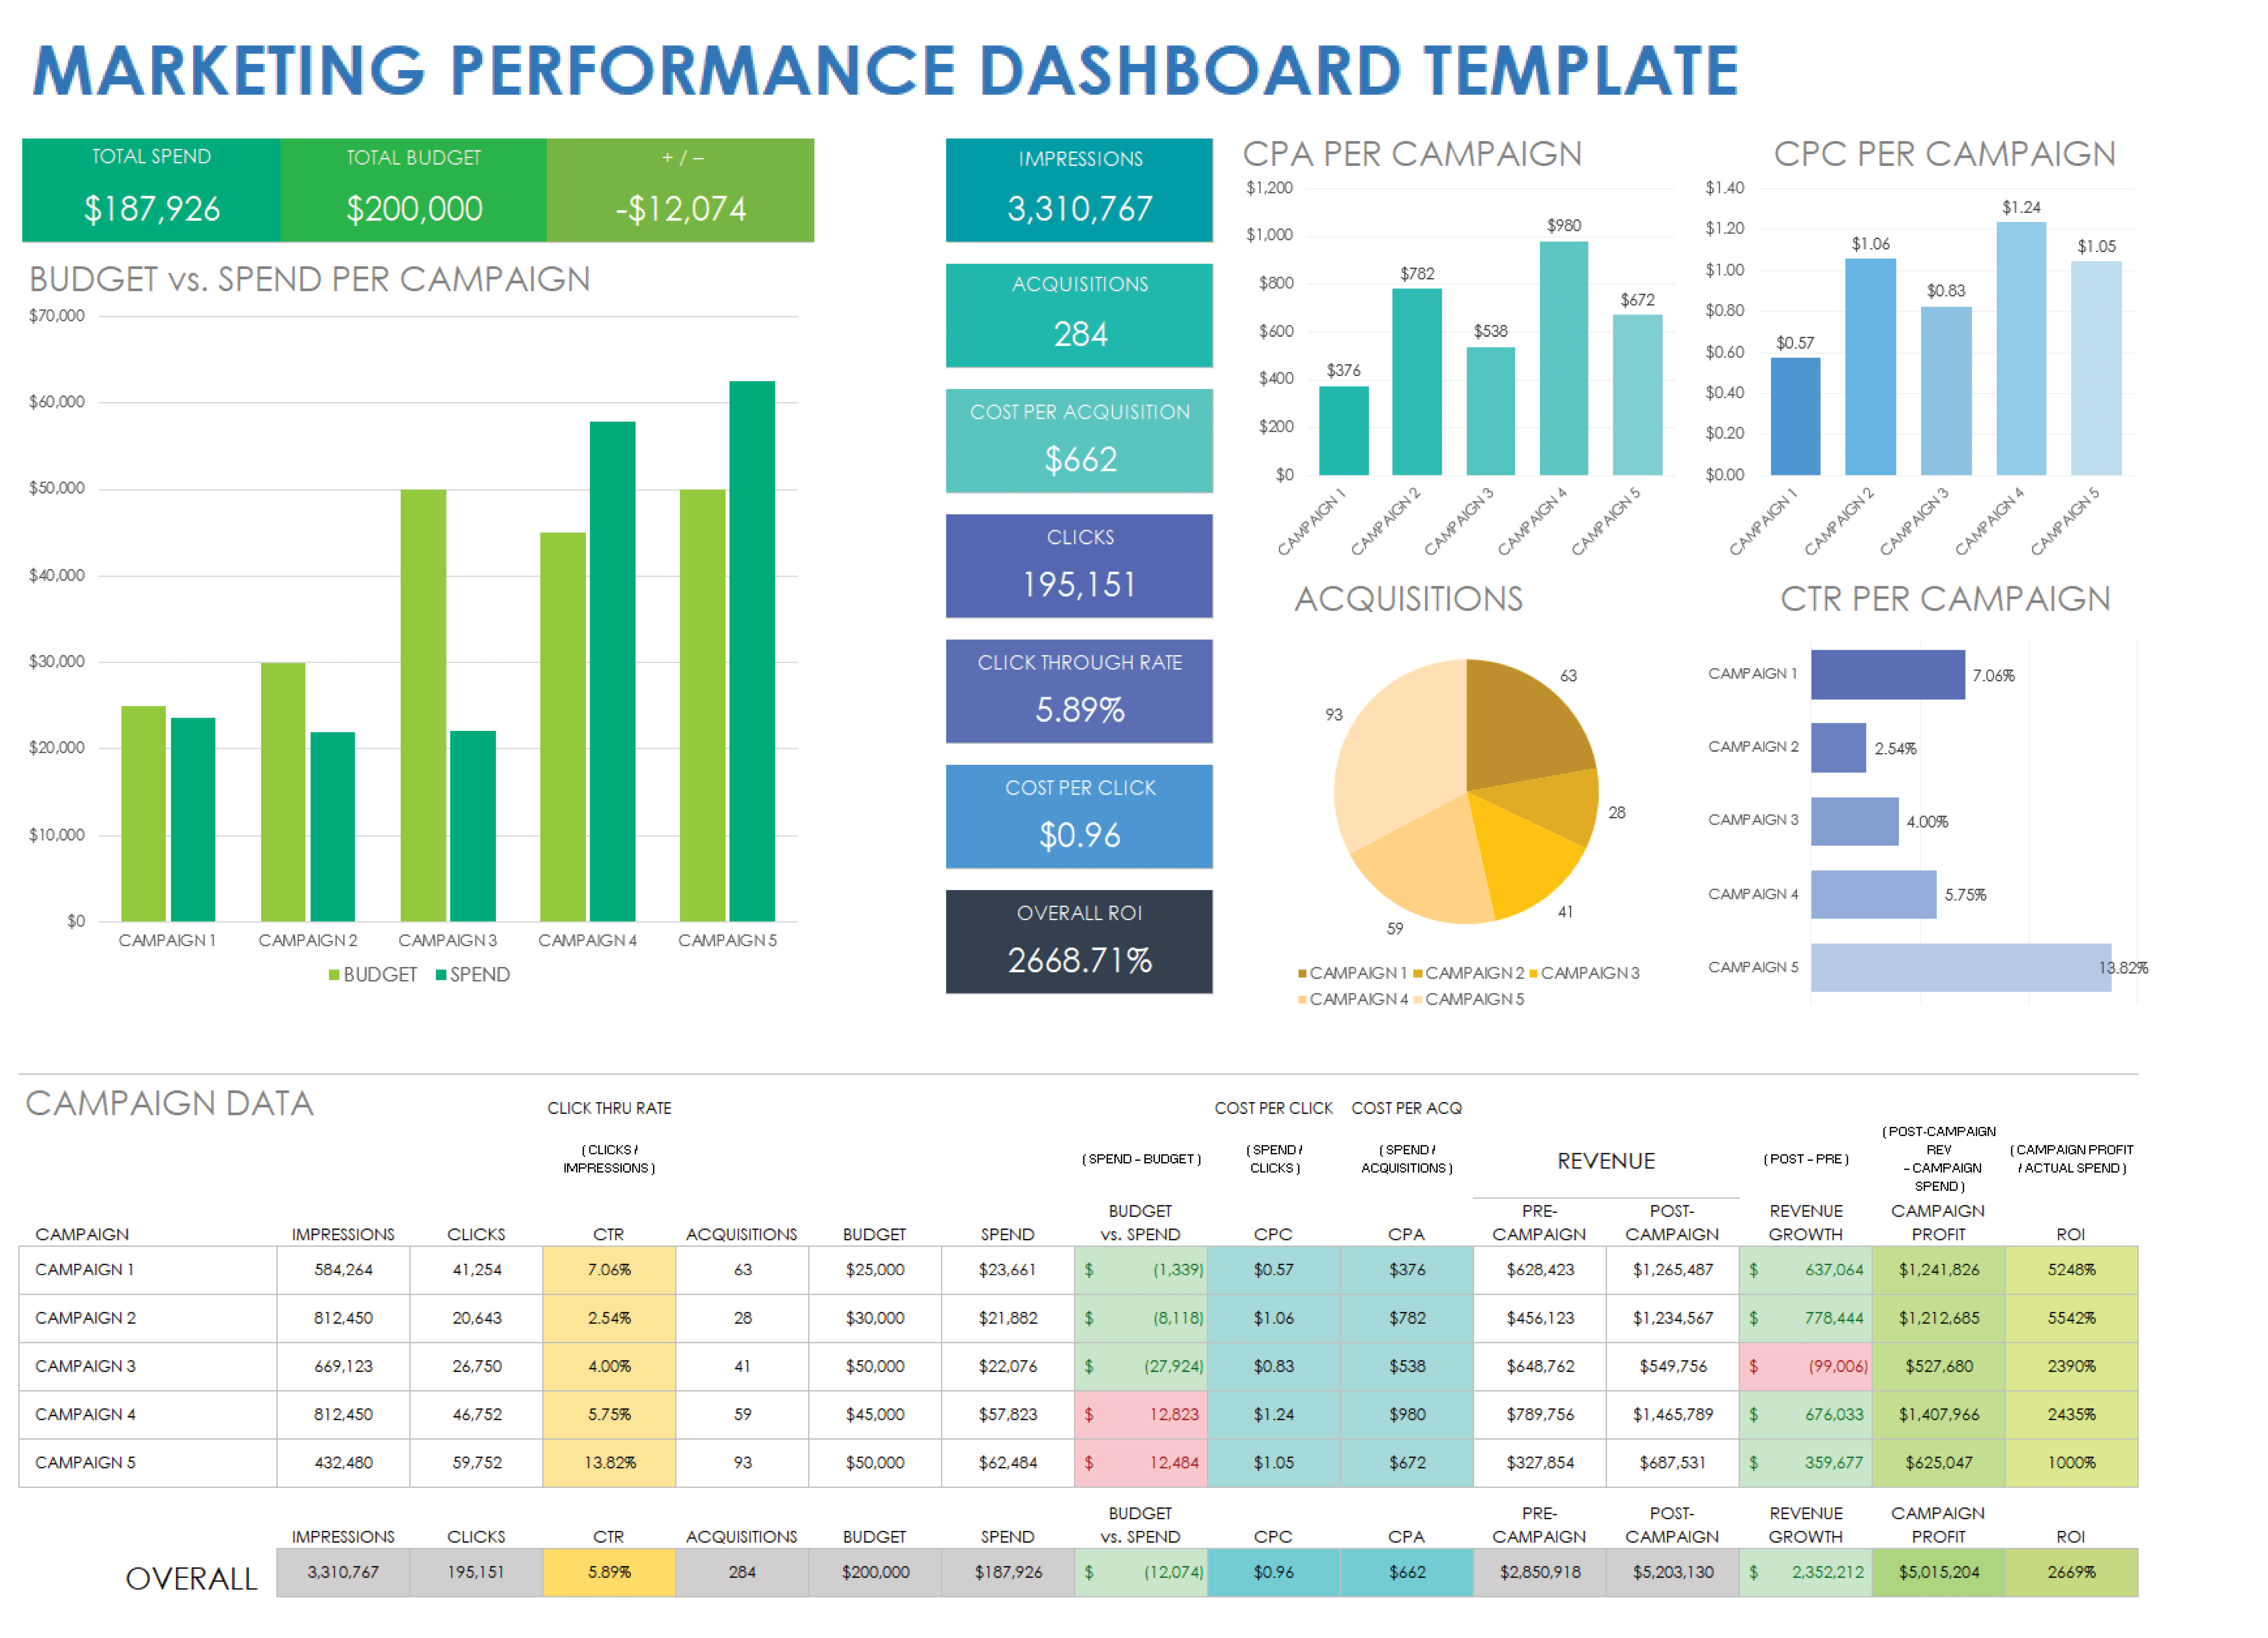Click the 'CAMPAIGN DATA' section heading

tap(170, 1103)
